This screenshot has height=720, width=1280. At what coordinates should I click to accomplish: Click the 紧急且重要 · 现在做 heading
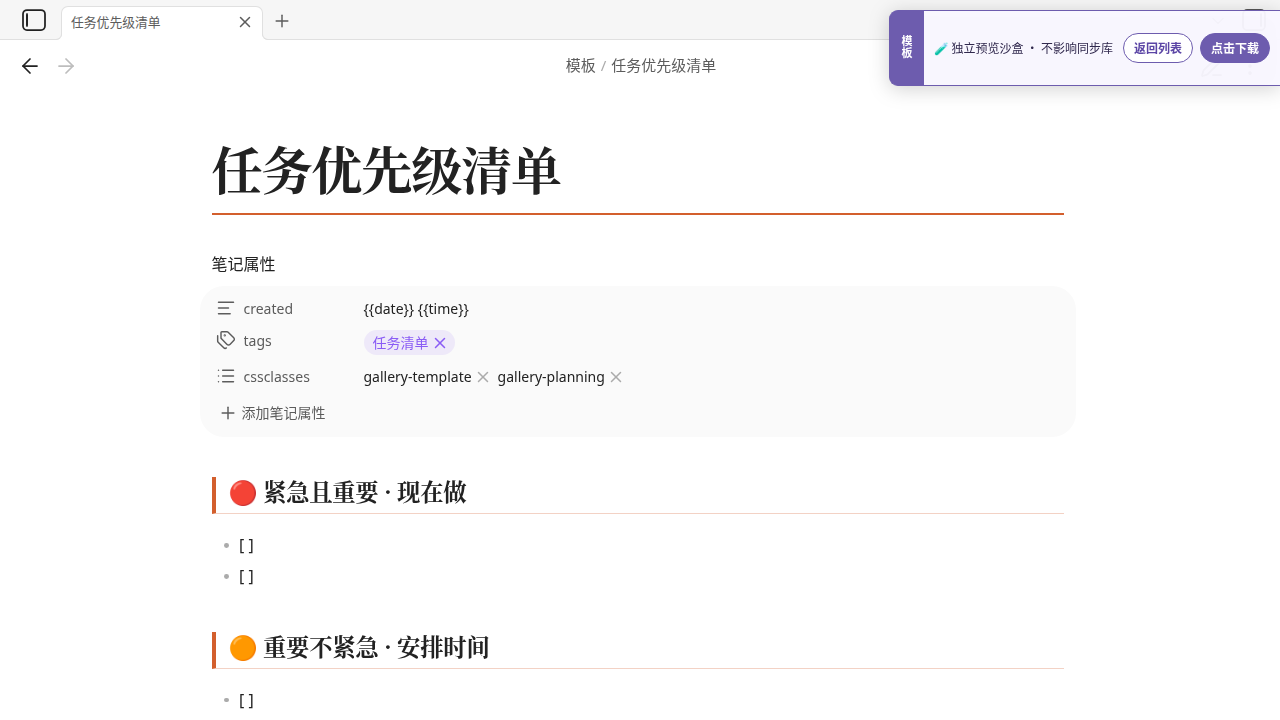(x=348, y=493)
